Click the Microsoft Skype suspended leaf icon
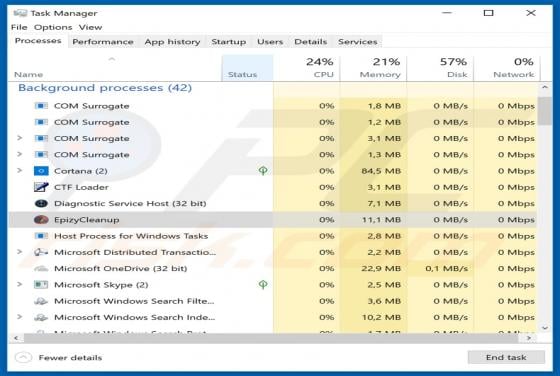This screenshot has height=376, width=560. 263,284
